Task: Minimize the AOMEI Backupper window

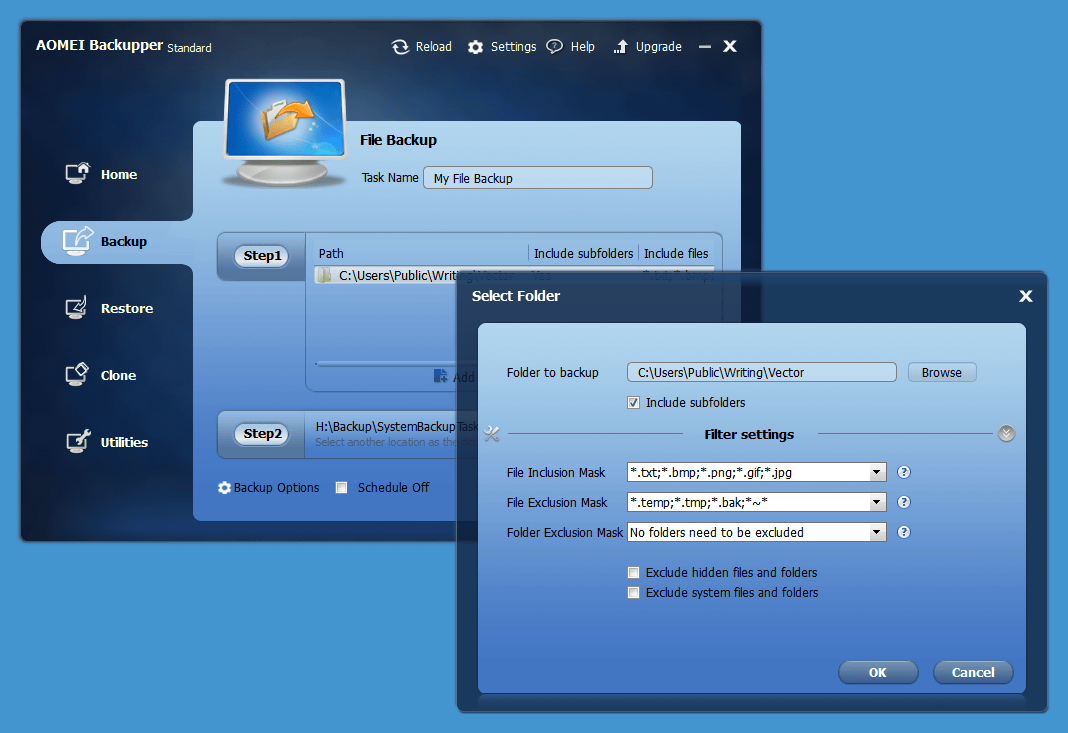Action: click(705, 47)
